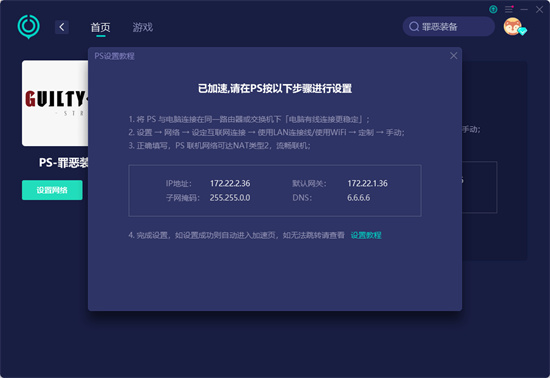The image size is (550, 378).
Task: Click step 3 text about NAT类型2
Action: pyautogui.click(x=219, y=146)
